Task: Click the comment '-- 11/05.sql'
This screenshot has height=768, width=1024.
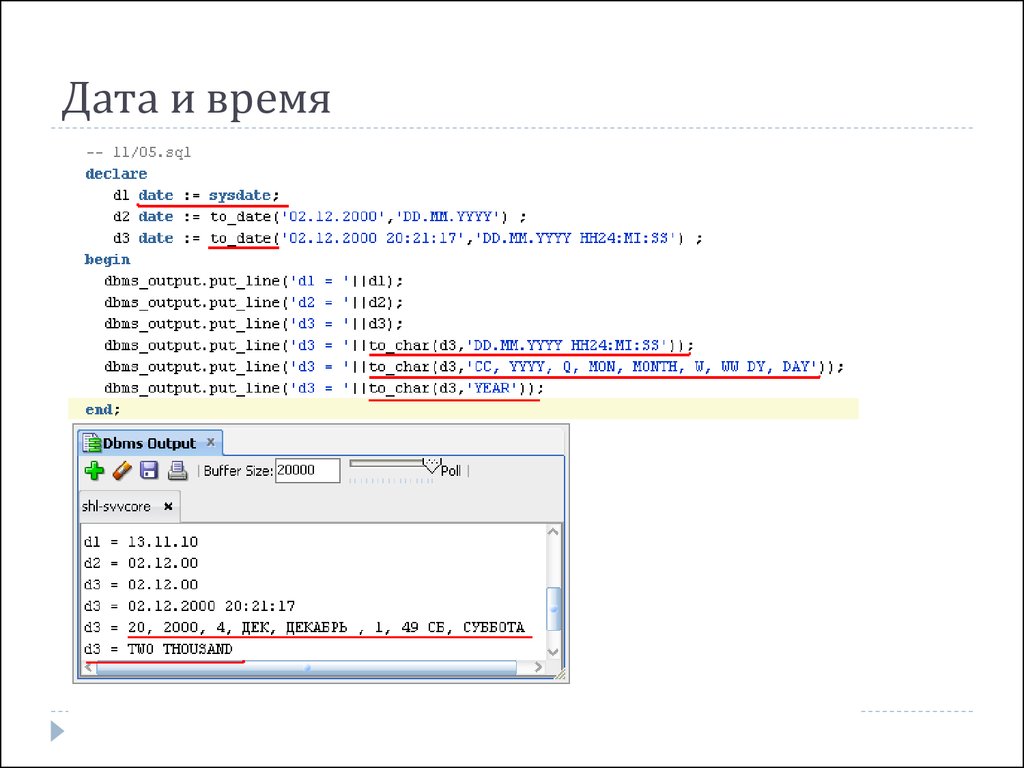Action: 138,152
